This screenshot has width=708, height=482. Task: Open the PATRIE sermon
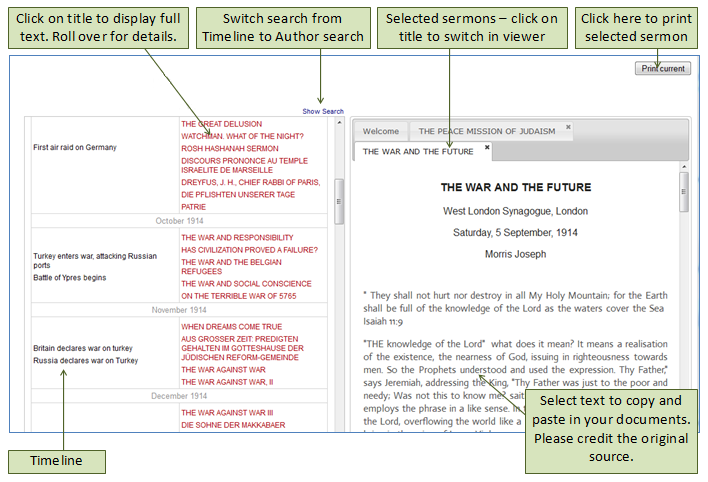[193, 207]
